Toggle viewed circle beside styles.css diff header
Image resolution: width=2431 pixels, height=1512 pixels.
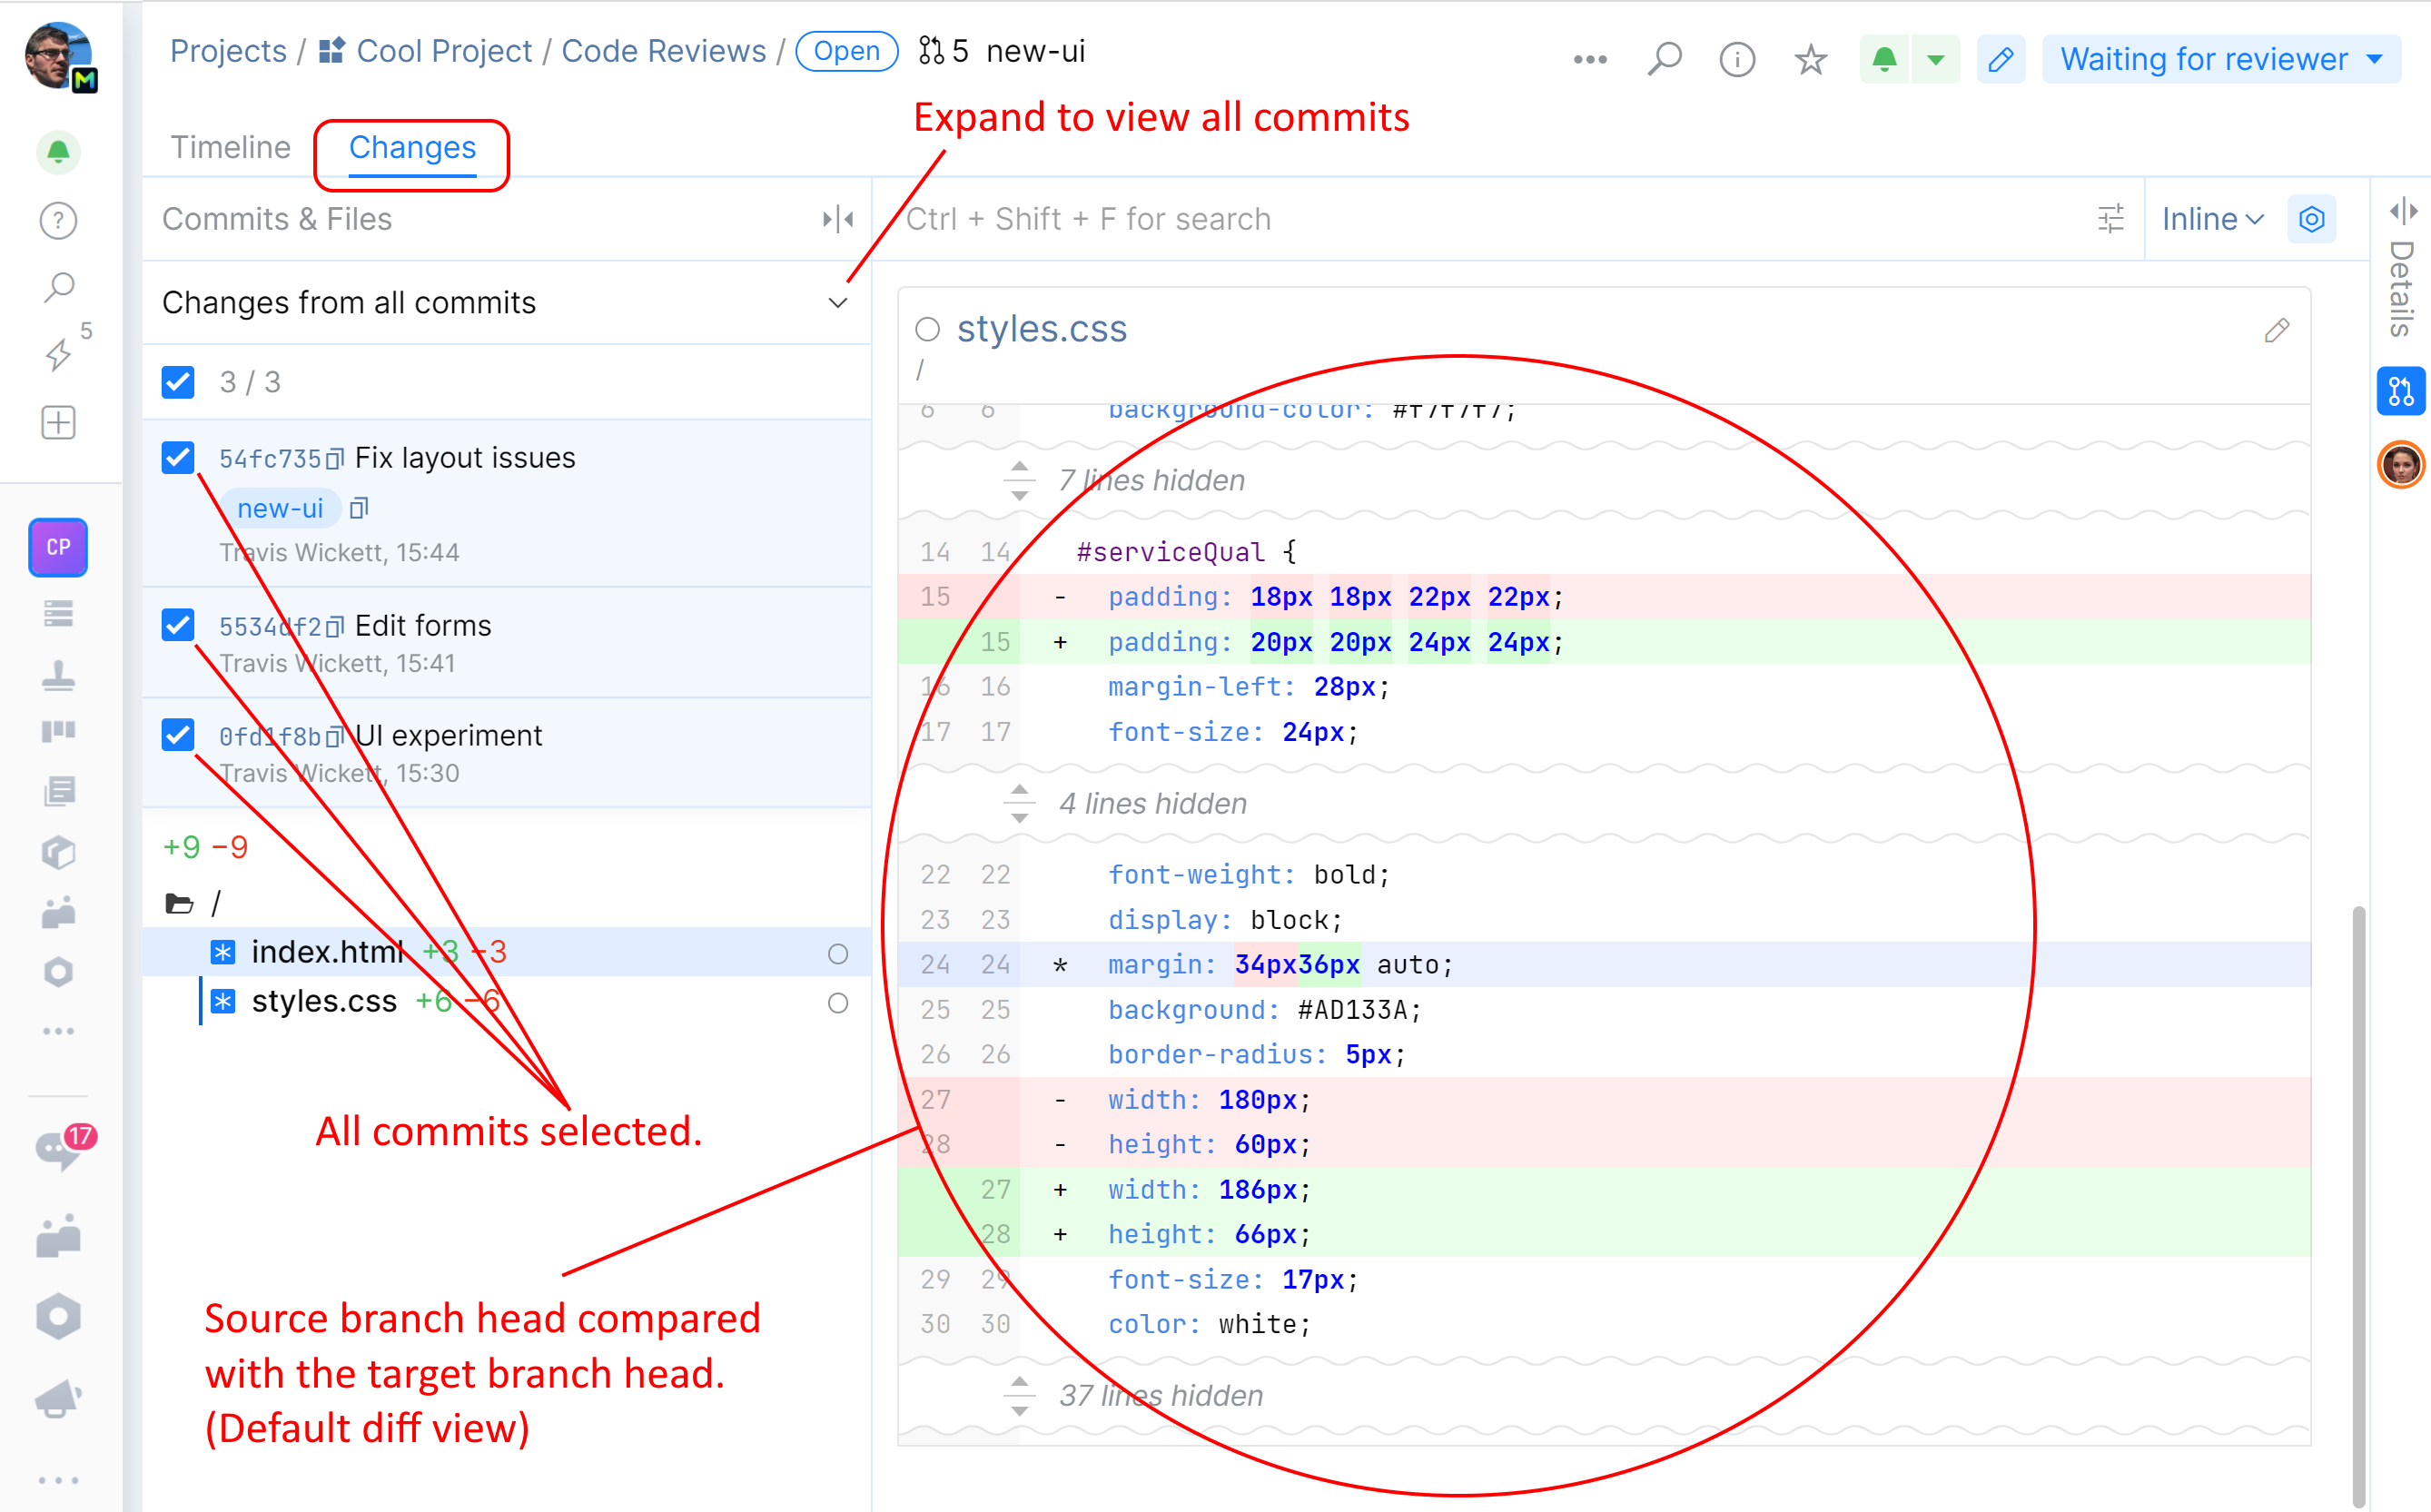coord(928,329)
